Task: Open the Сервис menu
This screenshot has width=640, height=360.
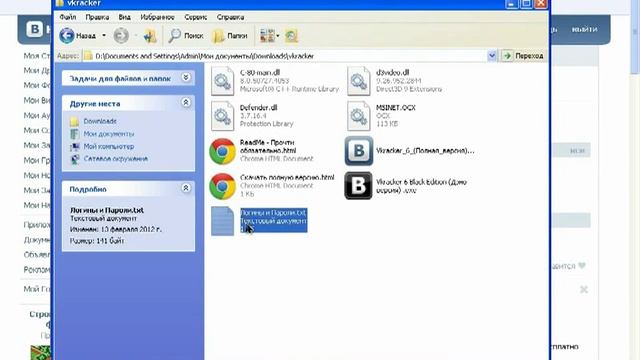Action: coord(196,17)
